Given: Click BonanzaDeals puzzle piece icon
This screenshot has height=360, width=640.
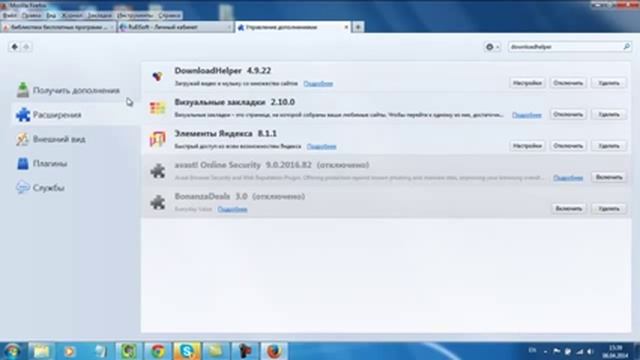Looking at the screenshot, I should pos(158,202).
